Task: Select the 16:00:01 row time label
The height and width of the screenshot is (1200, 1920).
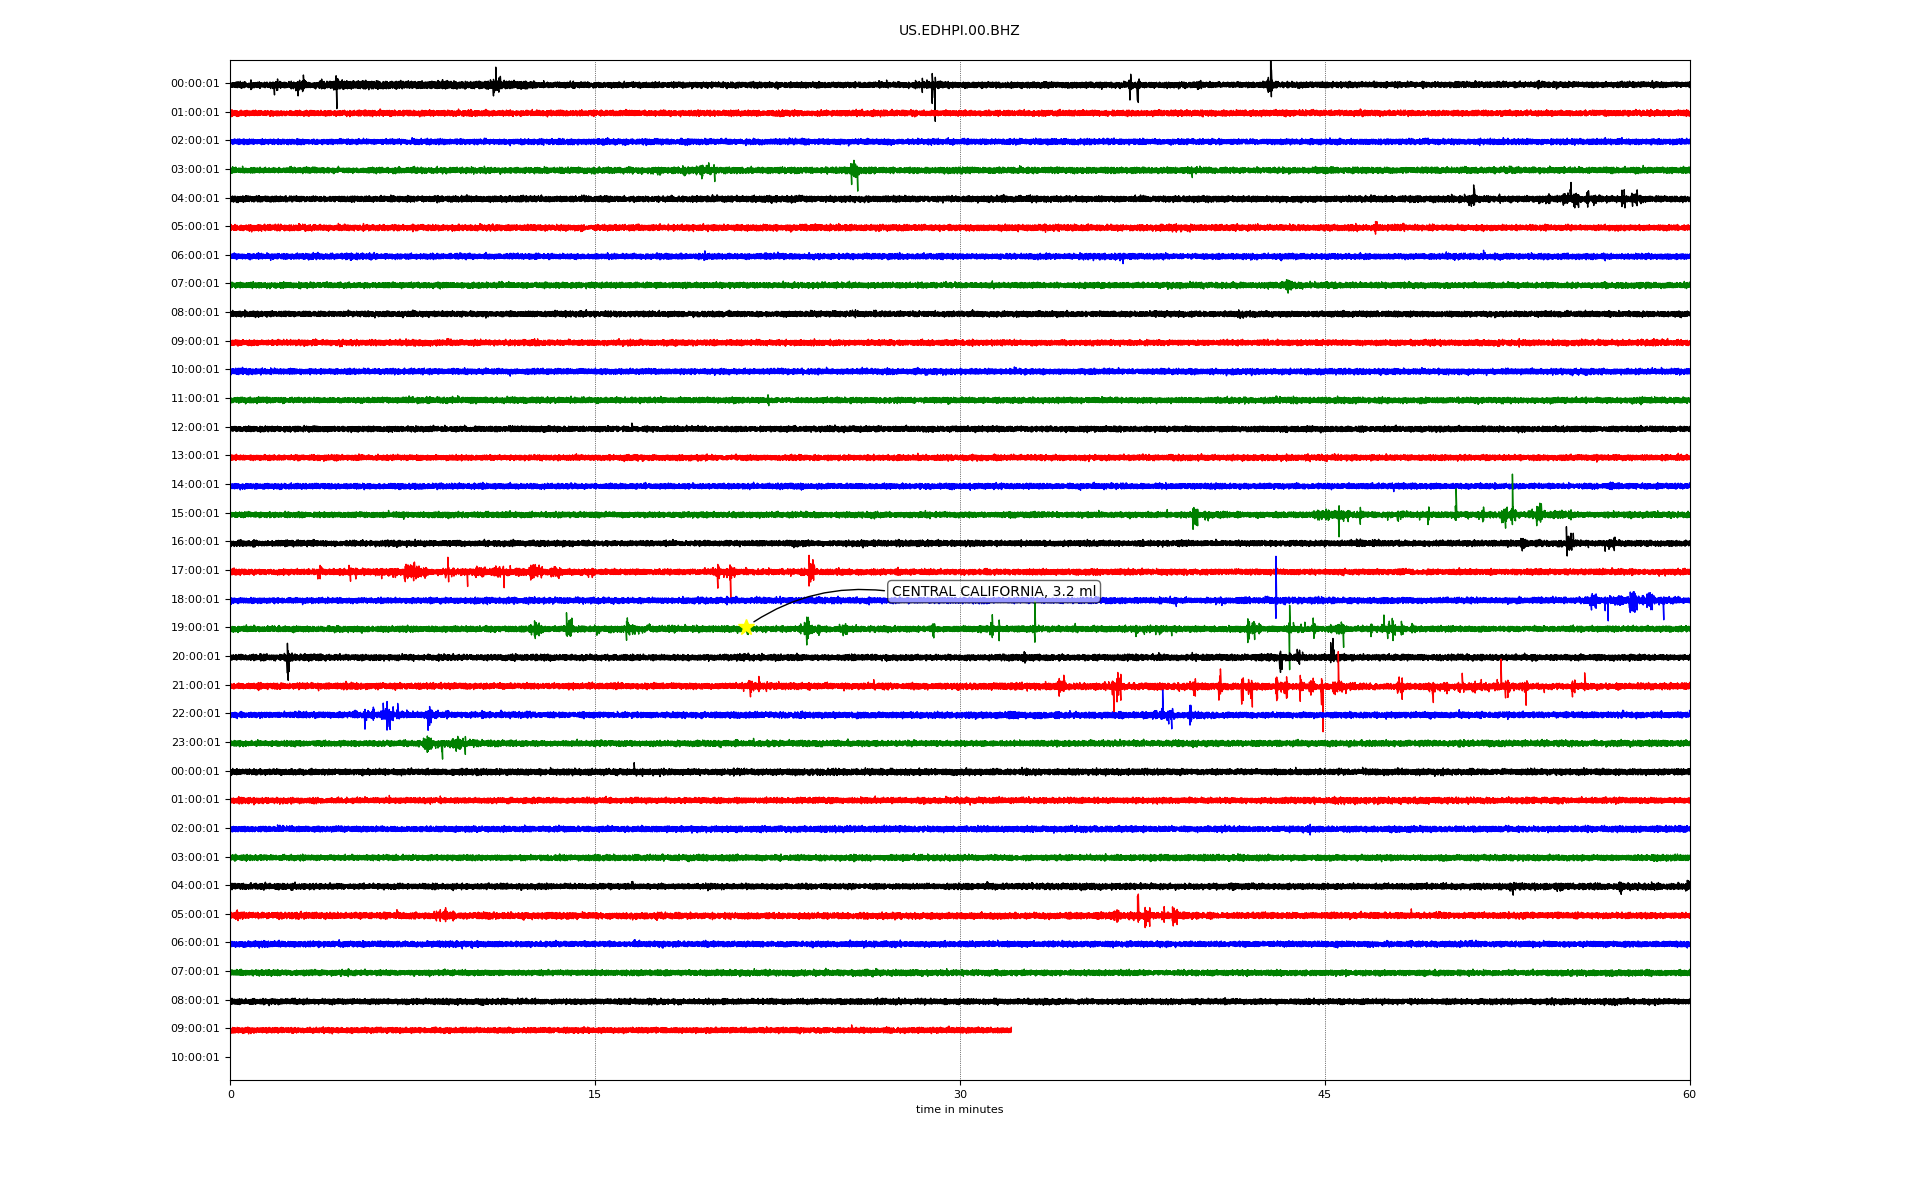Action: pyautogui.click(x=195, y=542)
